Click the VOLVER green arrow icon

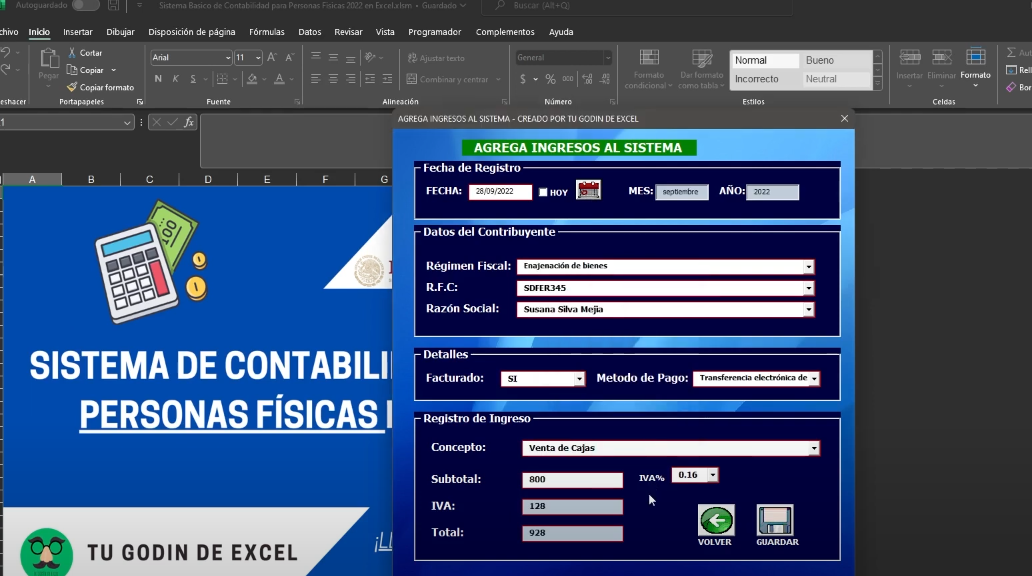(x=715, y=521)
